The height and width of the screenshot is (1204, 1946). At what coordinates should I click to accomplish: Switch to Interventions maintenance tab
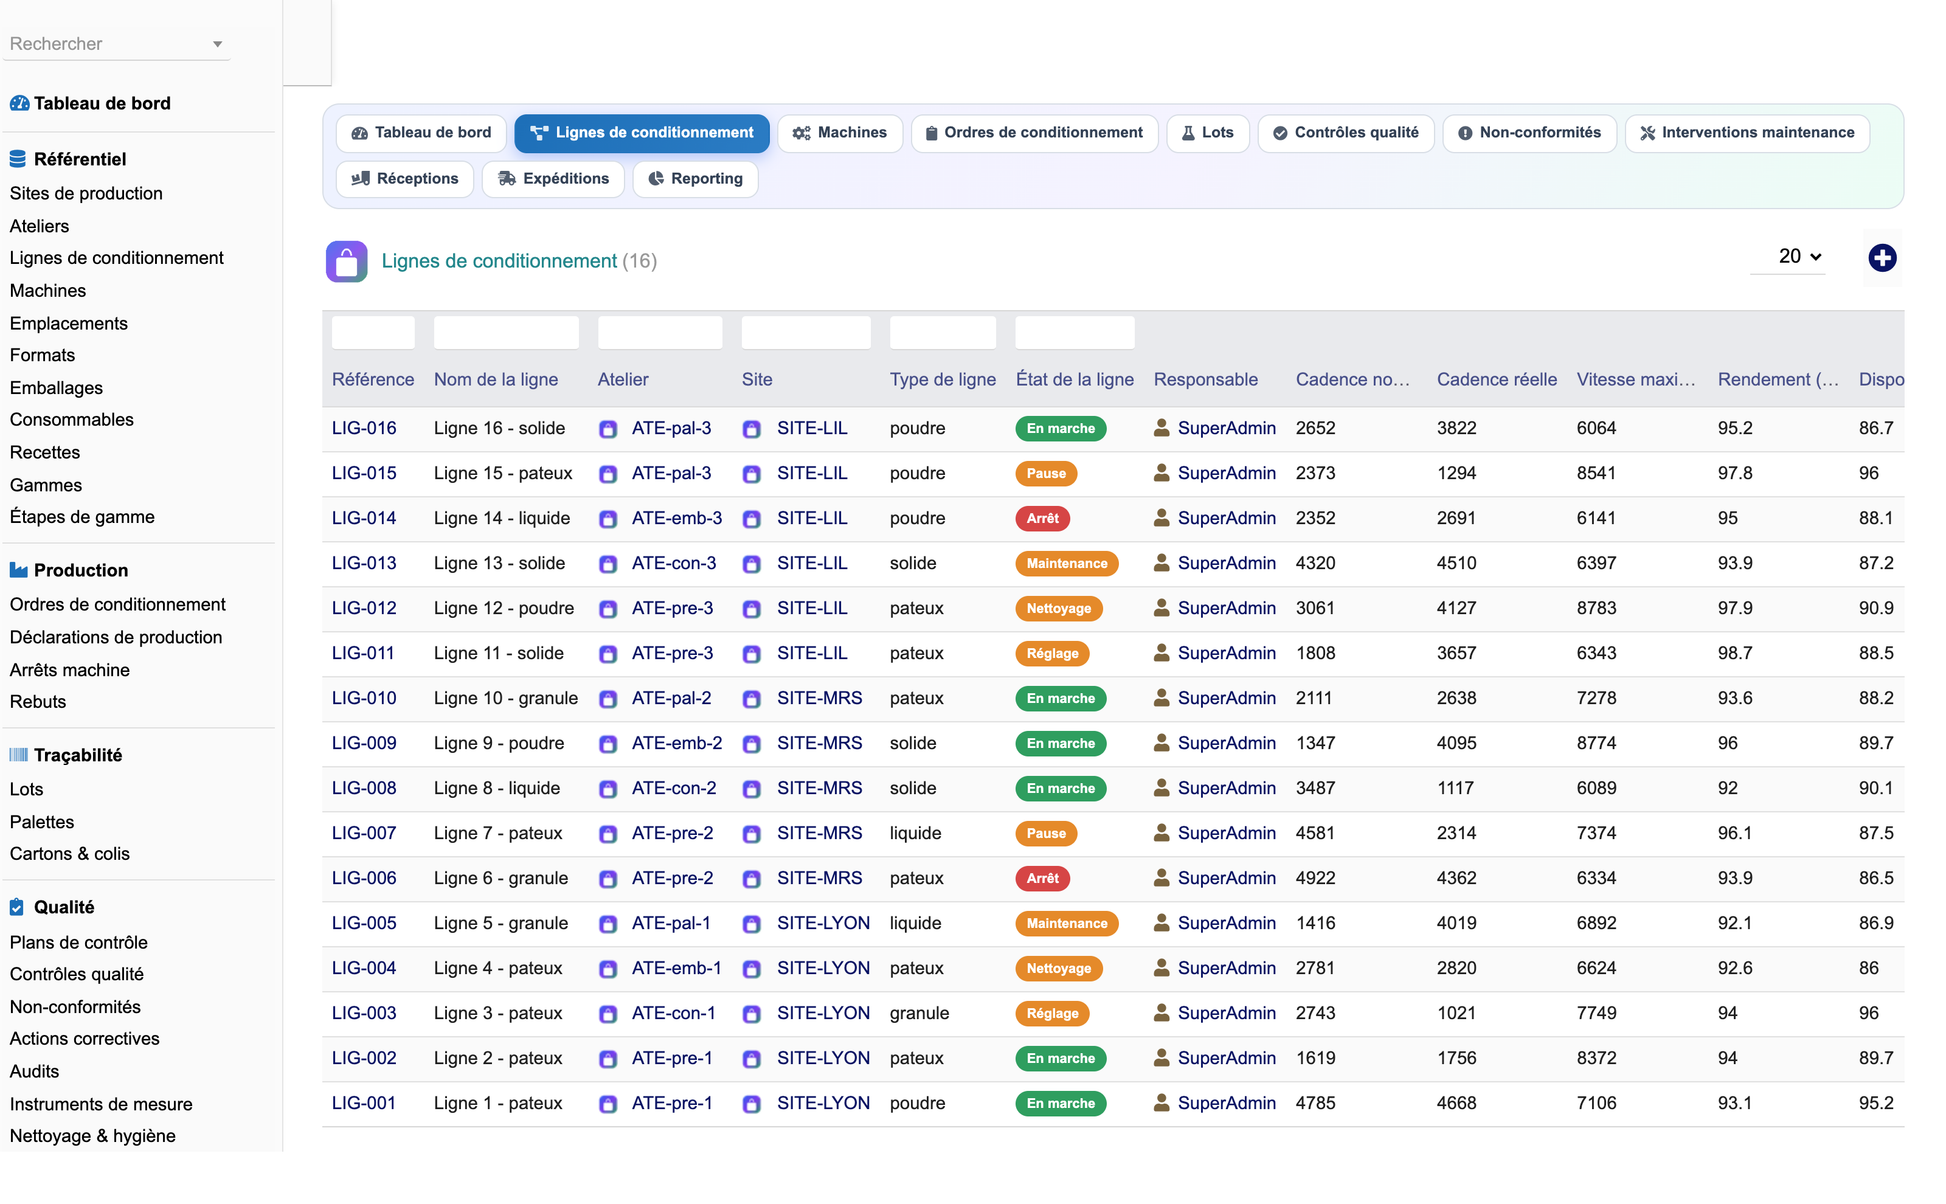tap(1747, 133)
